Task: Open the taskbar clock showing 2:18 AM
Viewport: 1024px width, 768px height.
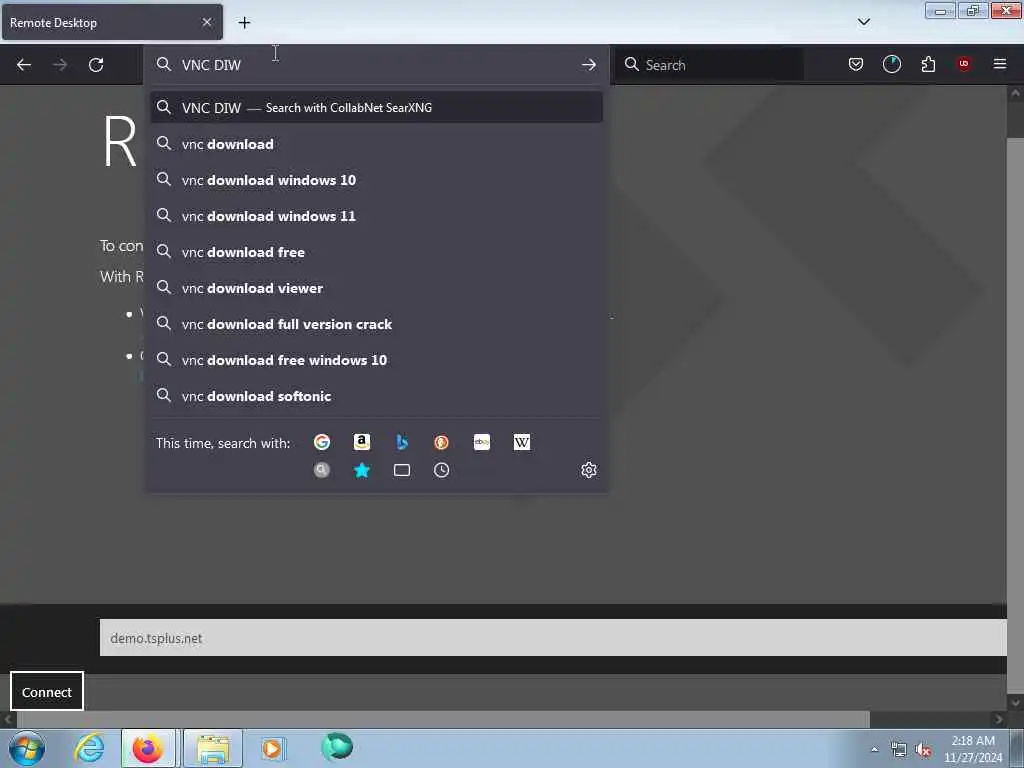Action: [972, 748]
